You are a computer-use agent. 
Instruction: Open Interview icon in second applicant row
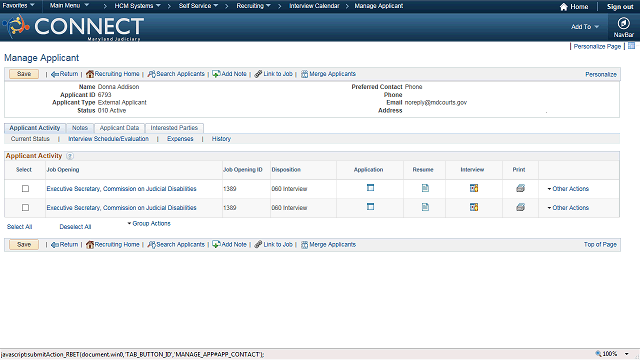tap(473, 207)
